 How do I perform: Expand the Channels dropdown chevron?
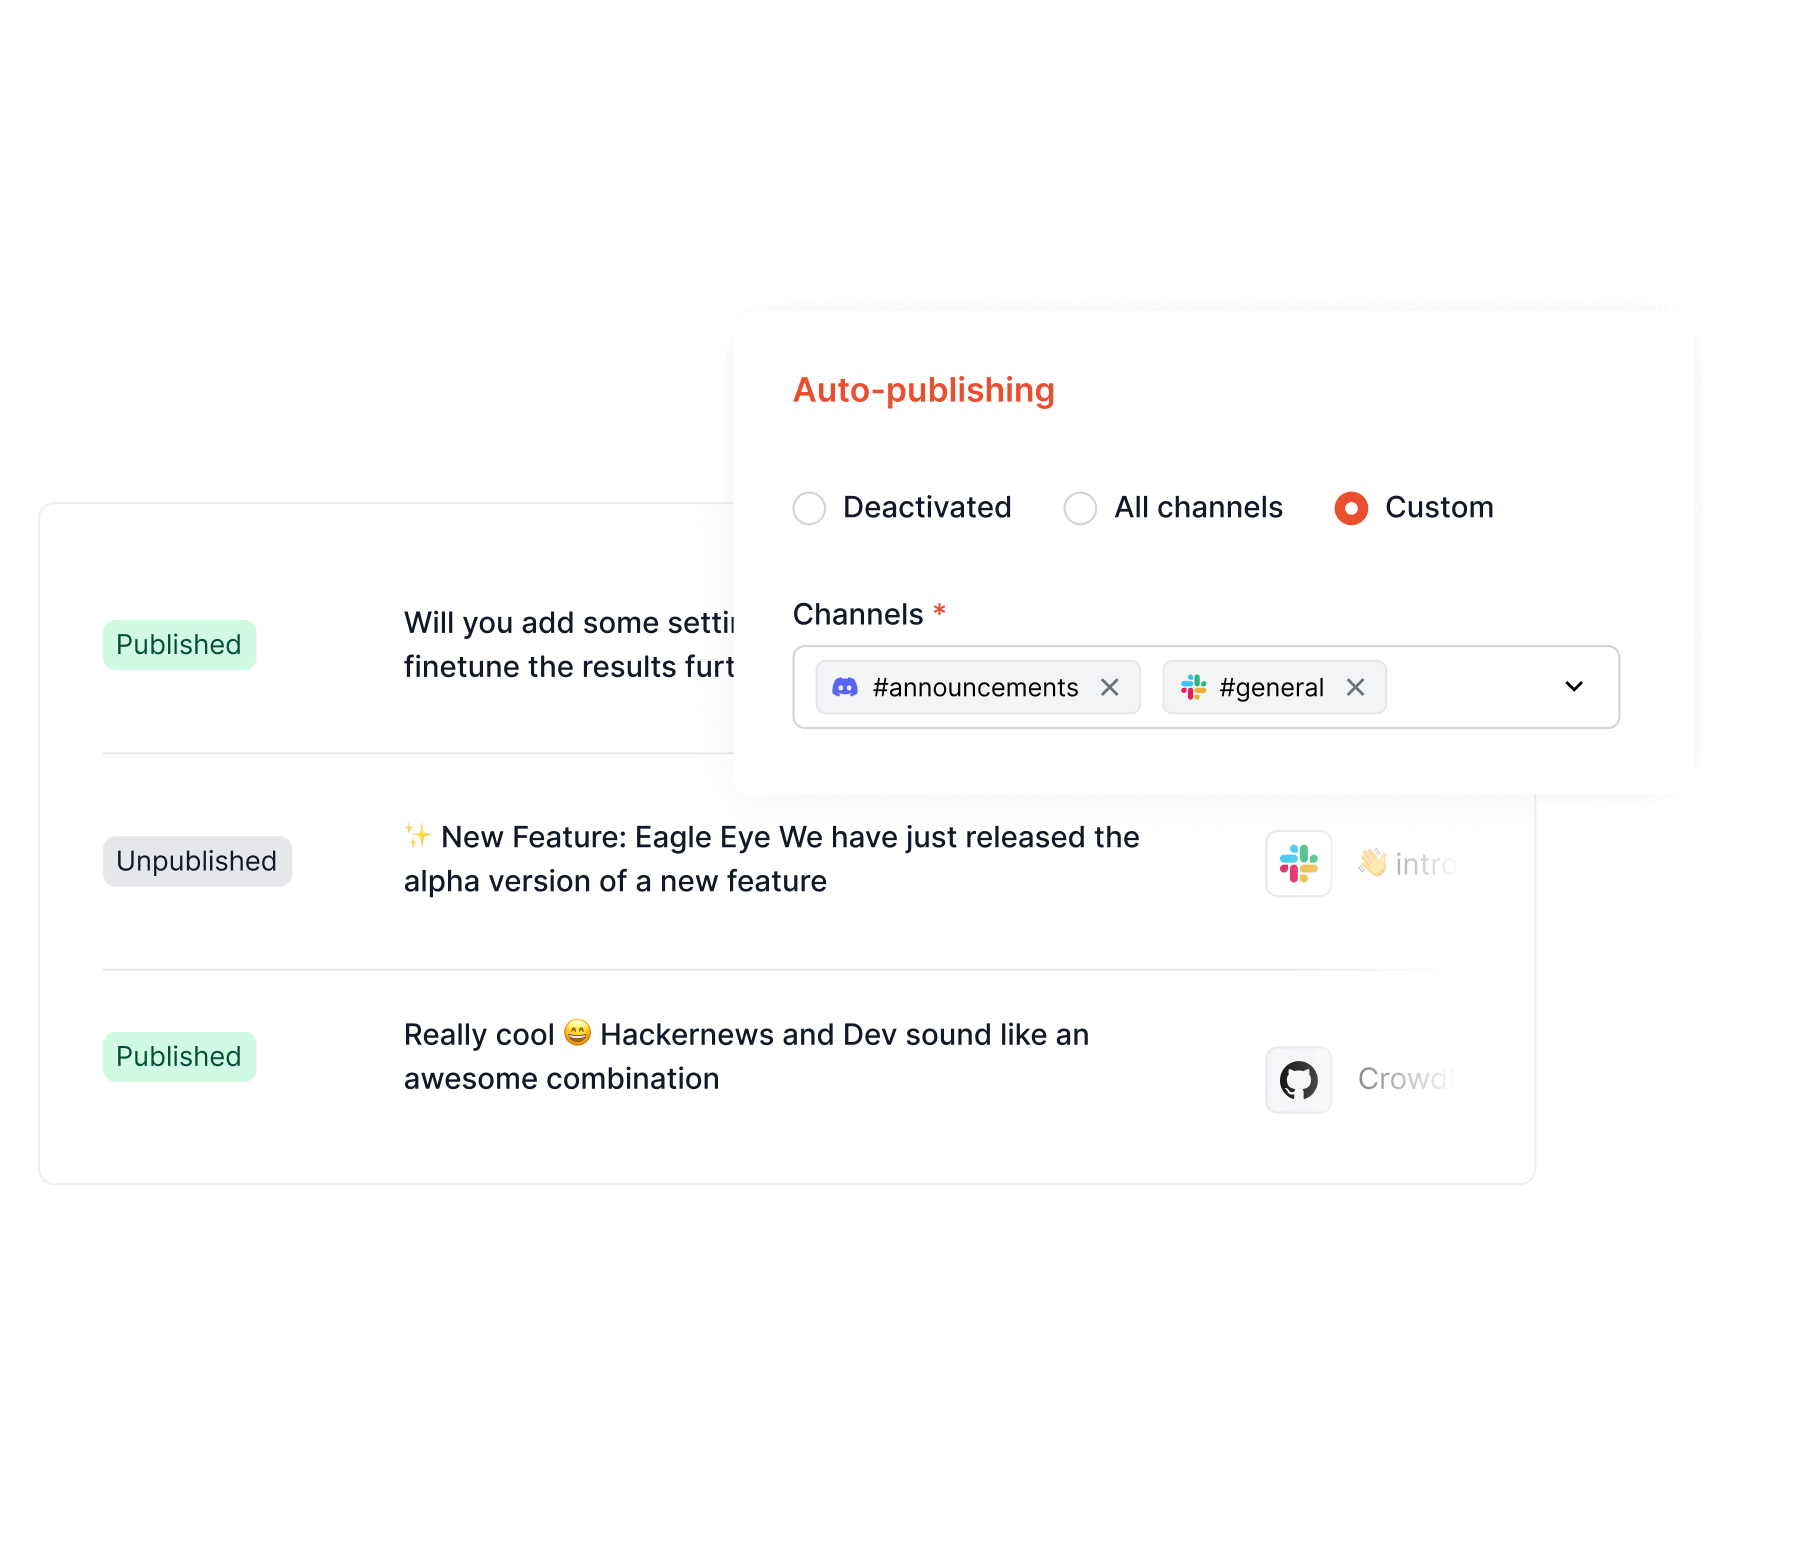[x=1574, y=687]
